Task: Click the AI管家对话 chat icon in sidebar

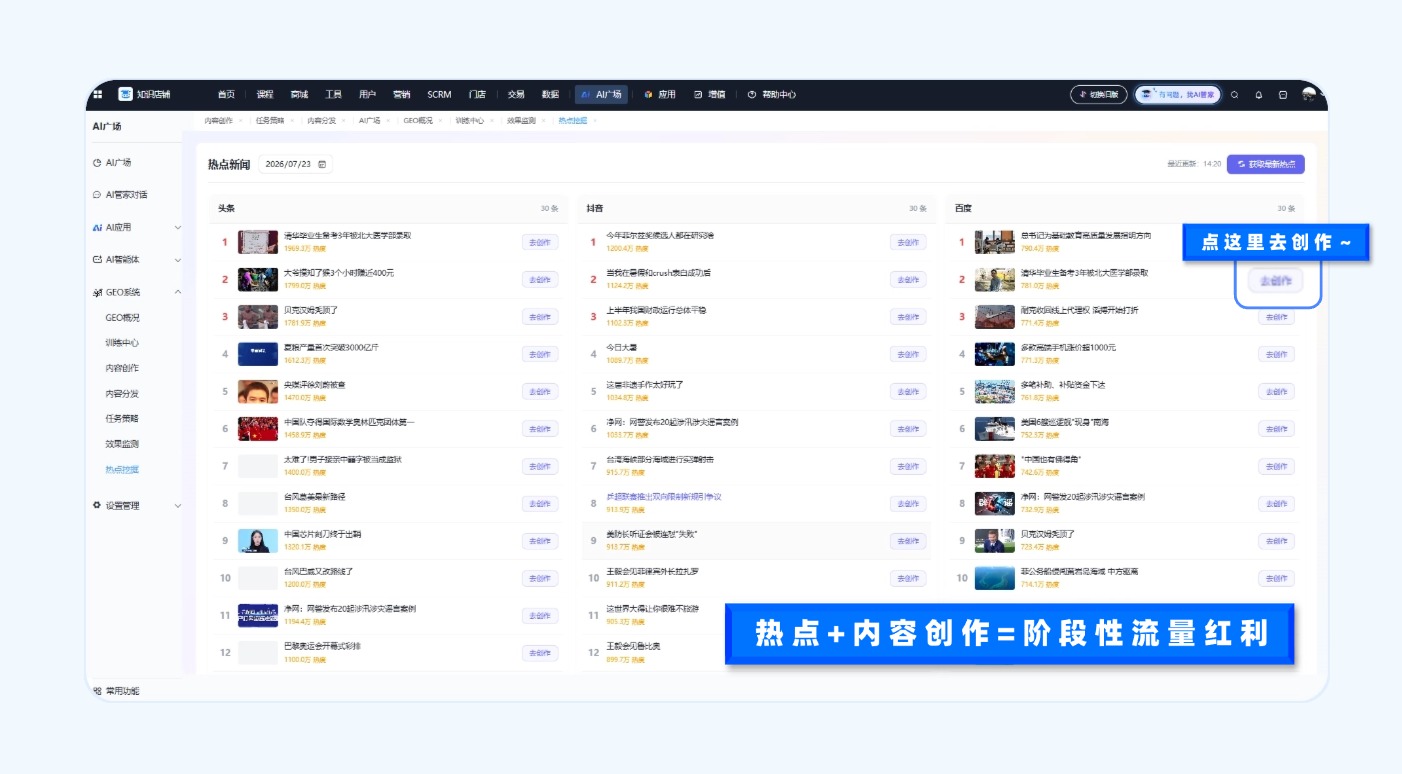Action: [97, 195]
